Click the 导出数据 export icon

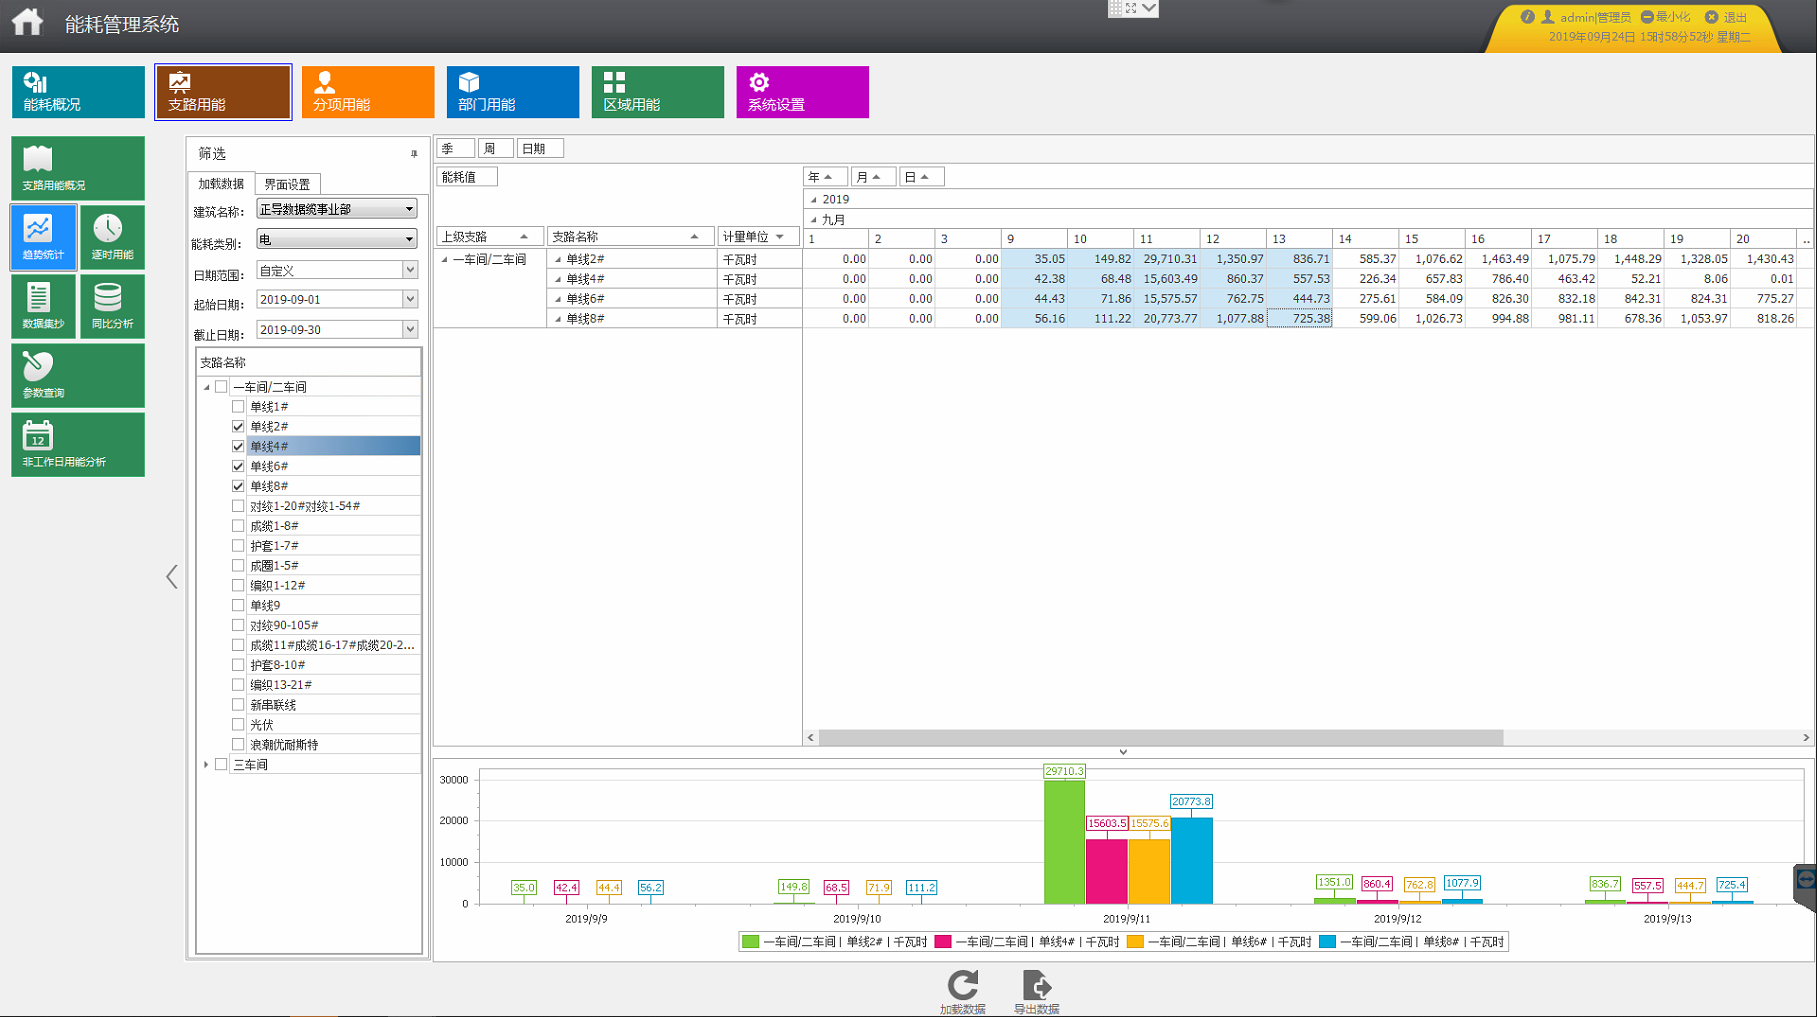tap(1036, 987)
